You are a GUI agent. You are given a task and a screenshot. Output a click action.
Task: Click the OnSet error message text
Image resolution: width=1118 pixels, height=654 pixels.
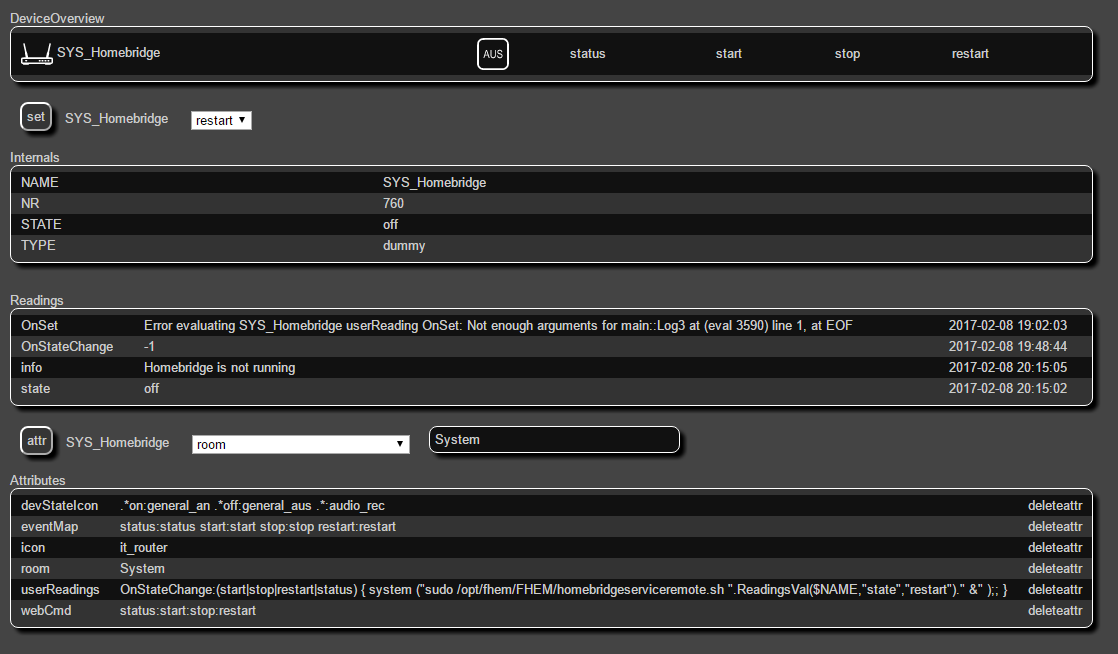498,325
